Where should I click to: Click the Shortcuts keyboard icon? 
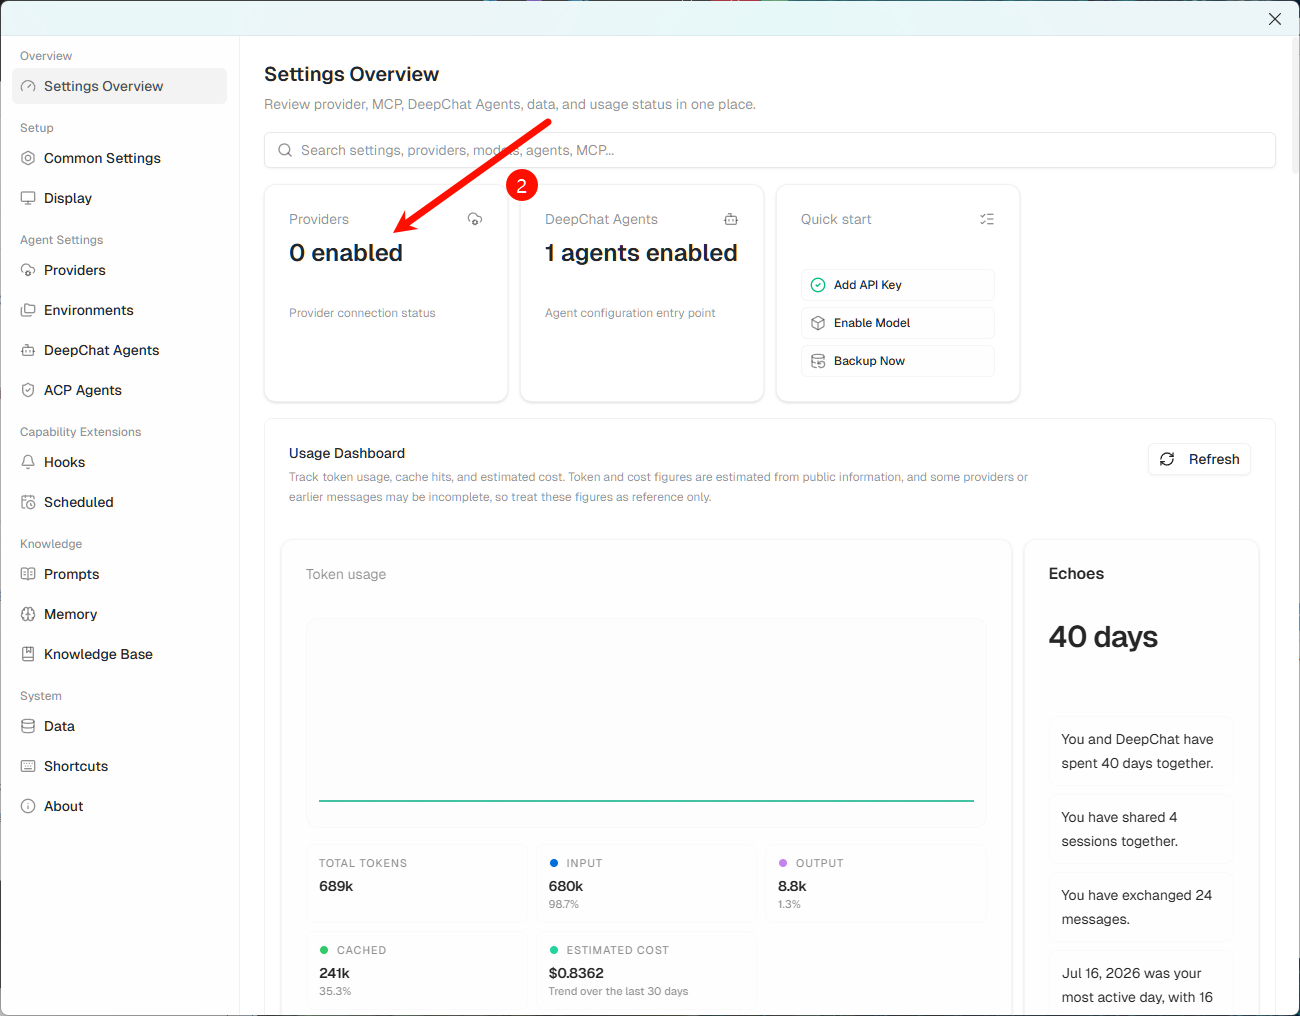(28, 766)
